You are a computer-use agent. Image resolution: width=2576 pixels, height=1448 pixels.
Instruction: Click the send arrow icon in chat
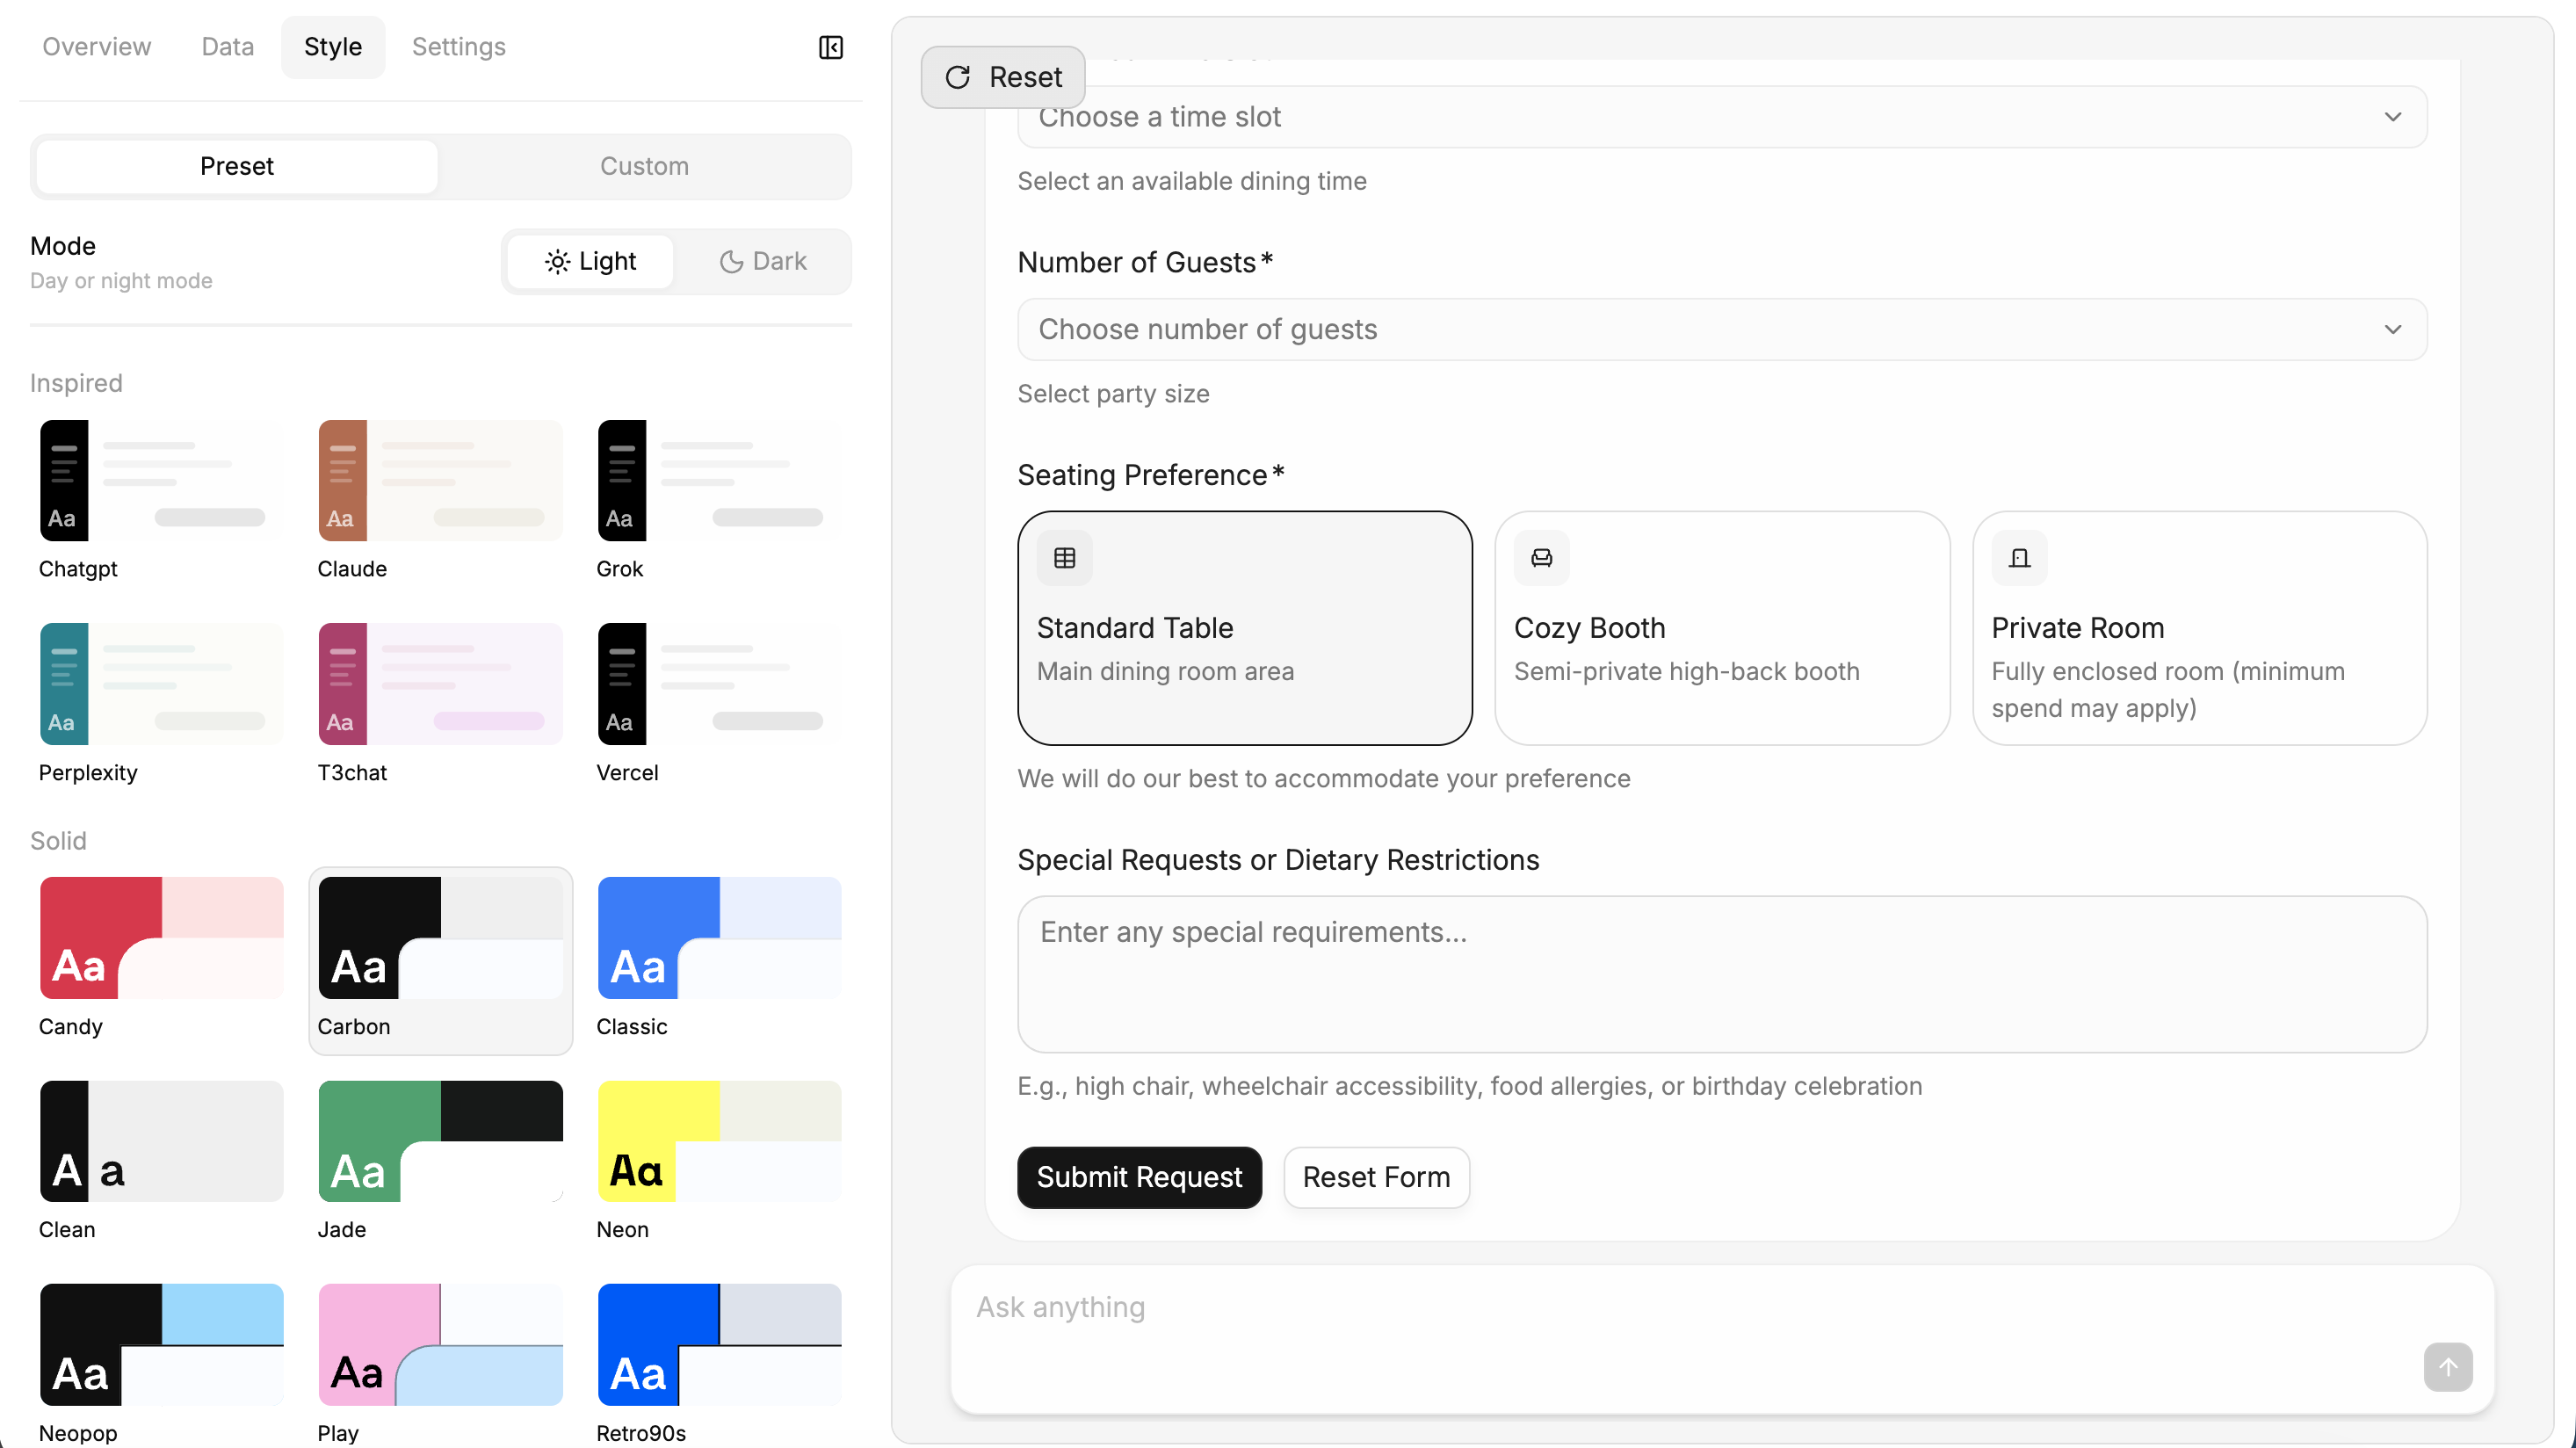2447,1366
